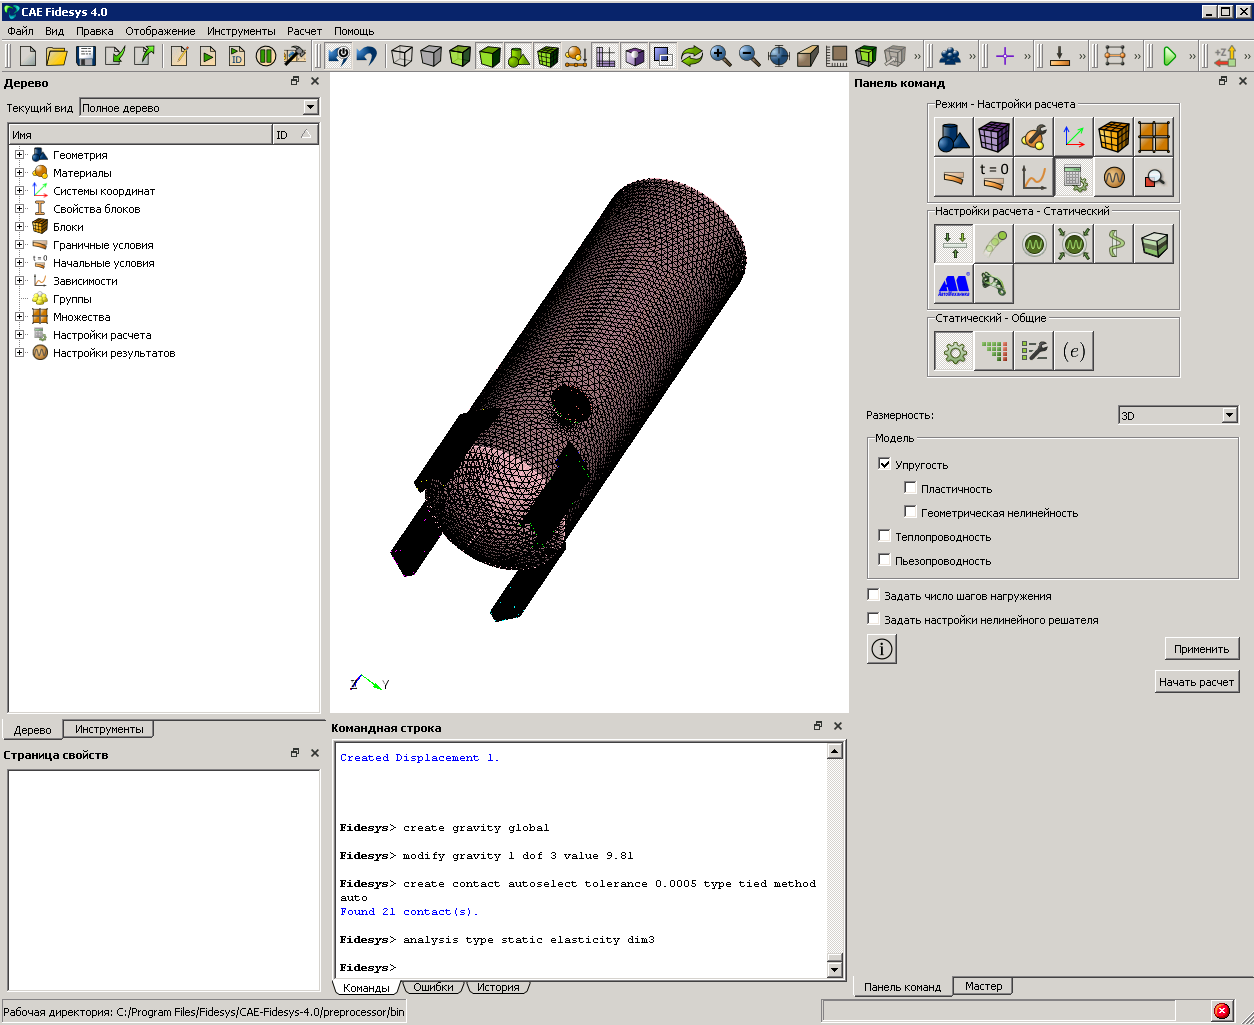Image resolution: width=1254 pixels, height=1025 pixels.
Task: Enable Геометрическая нелинейность checkbox
Action: [910, 512]
